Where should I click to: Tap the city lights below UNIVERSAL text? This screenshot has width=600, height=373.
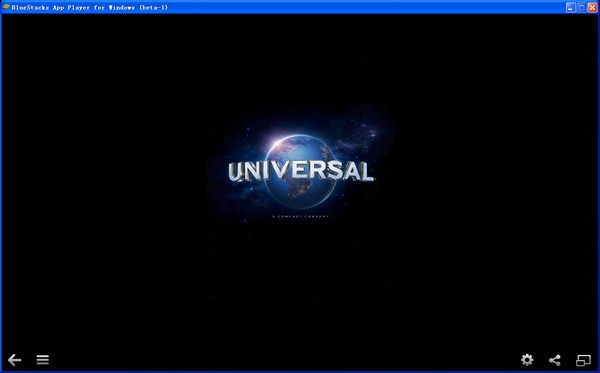click(300, 190)
